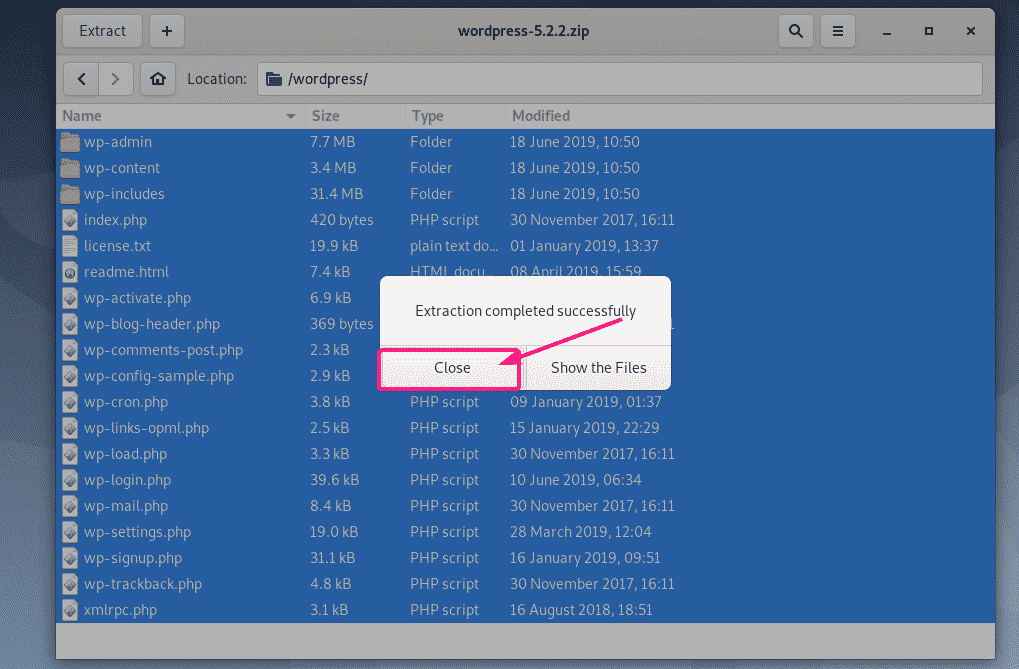Click the wp-cron.php file icon

70,402
